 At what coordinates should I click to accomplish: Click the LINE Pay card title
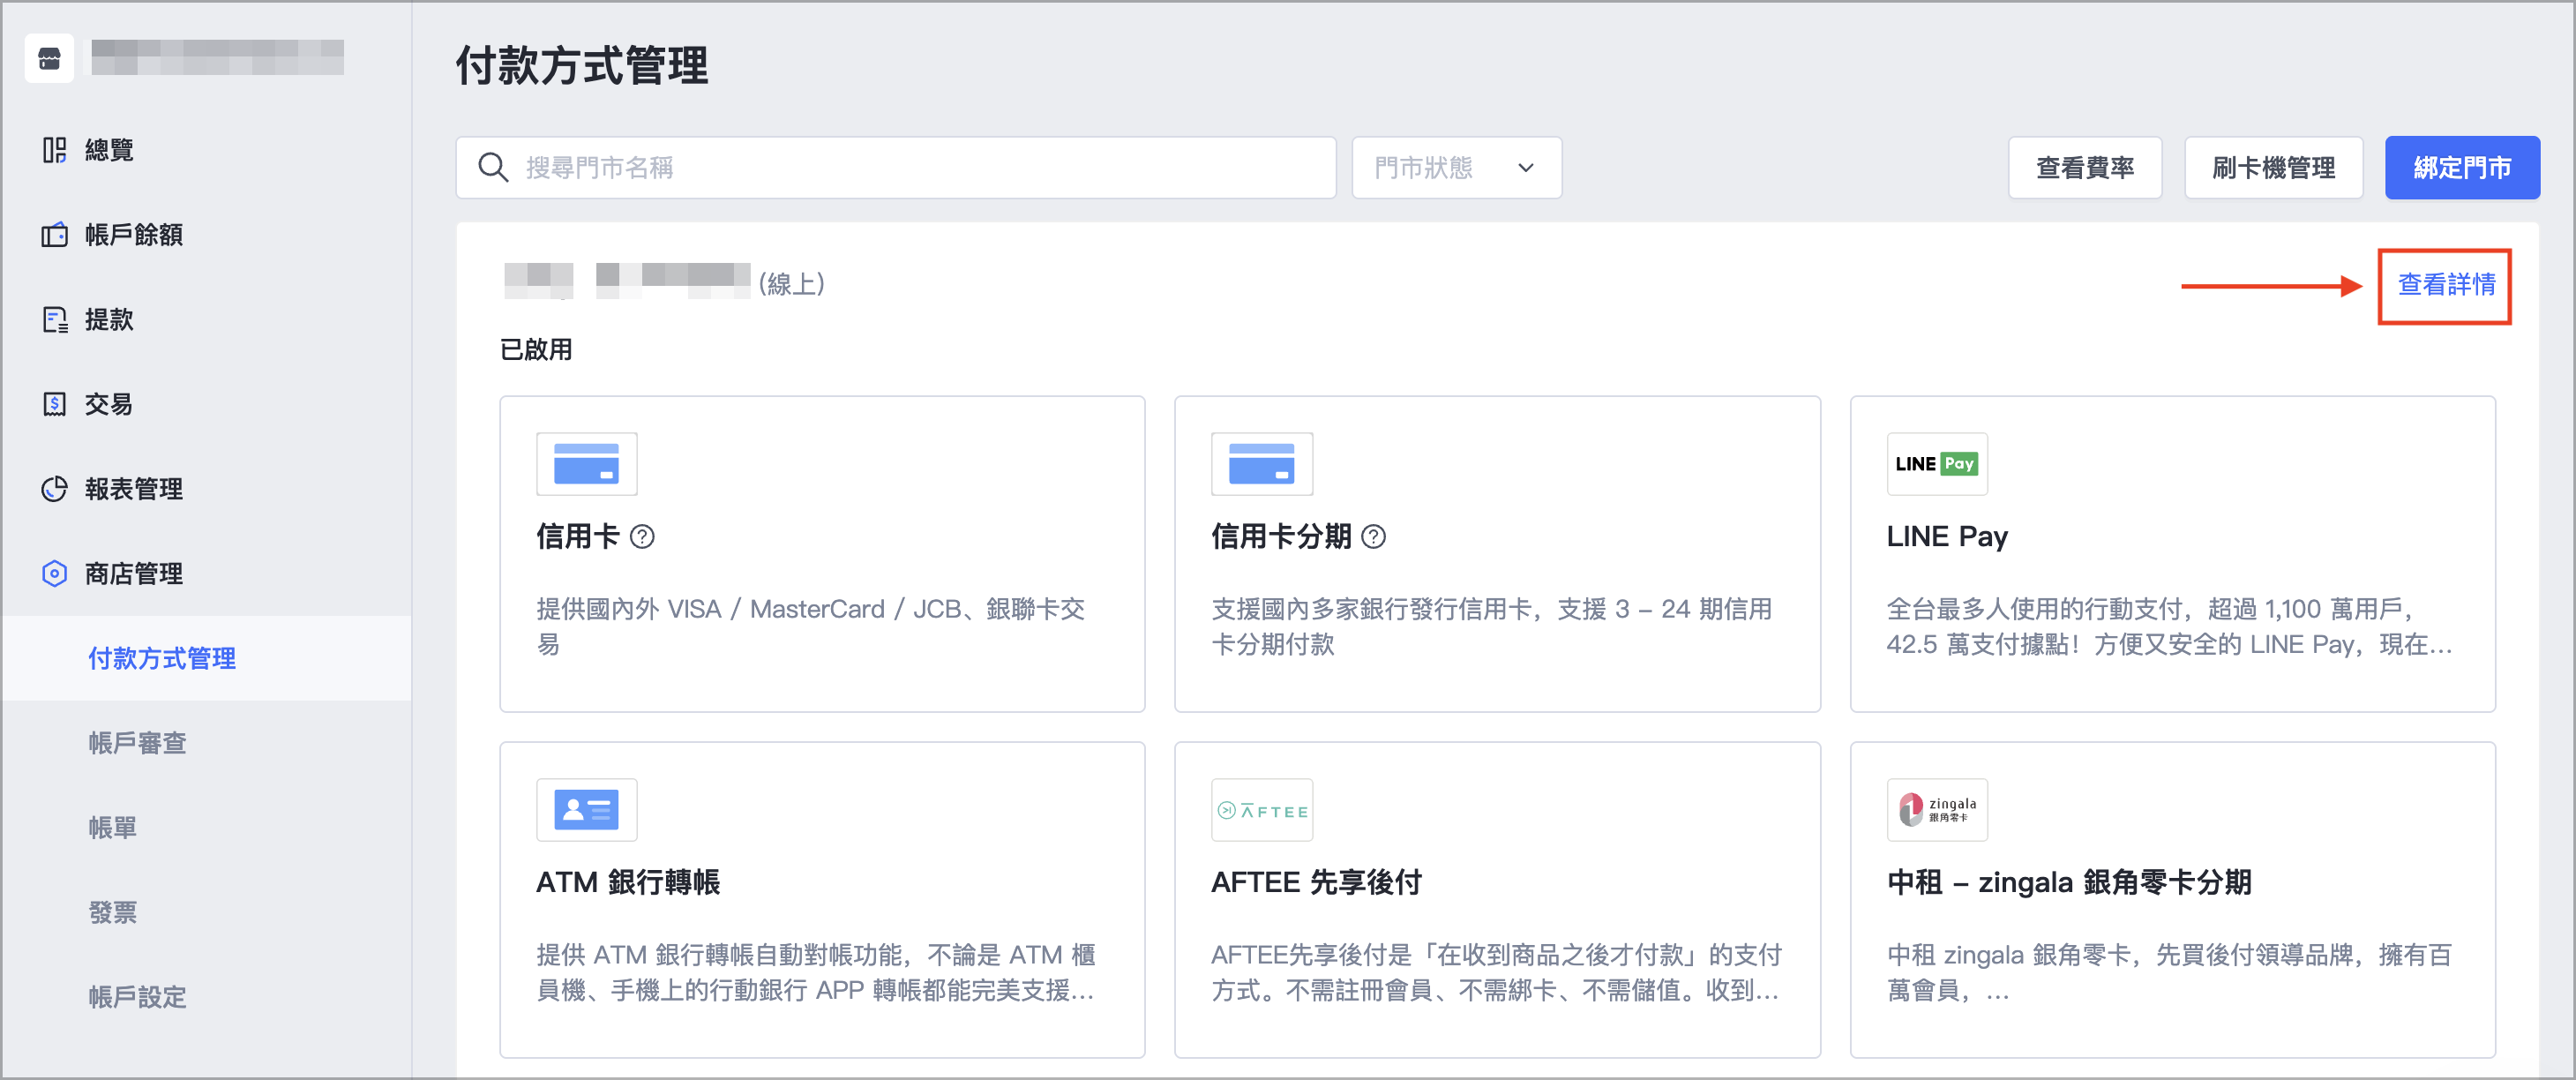[1947, 537]
